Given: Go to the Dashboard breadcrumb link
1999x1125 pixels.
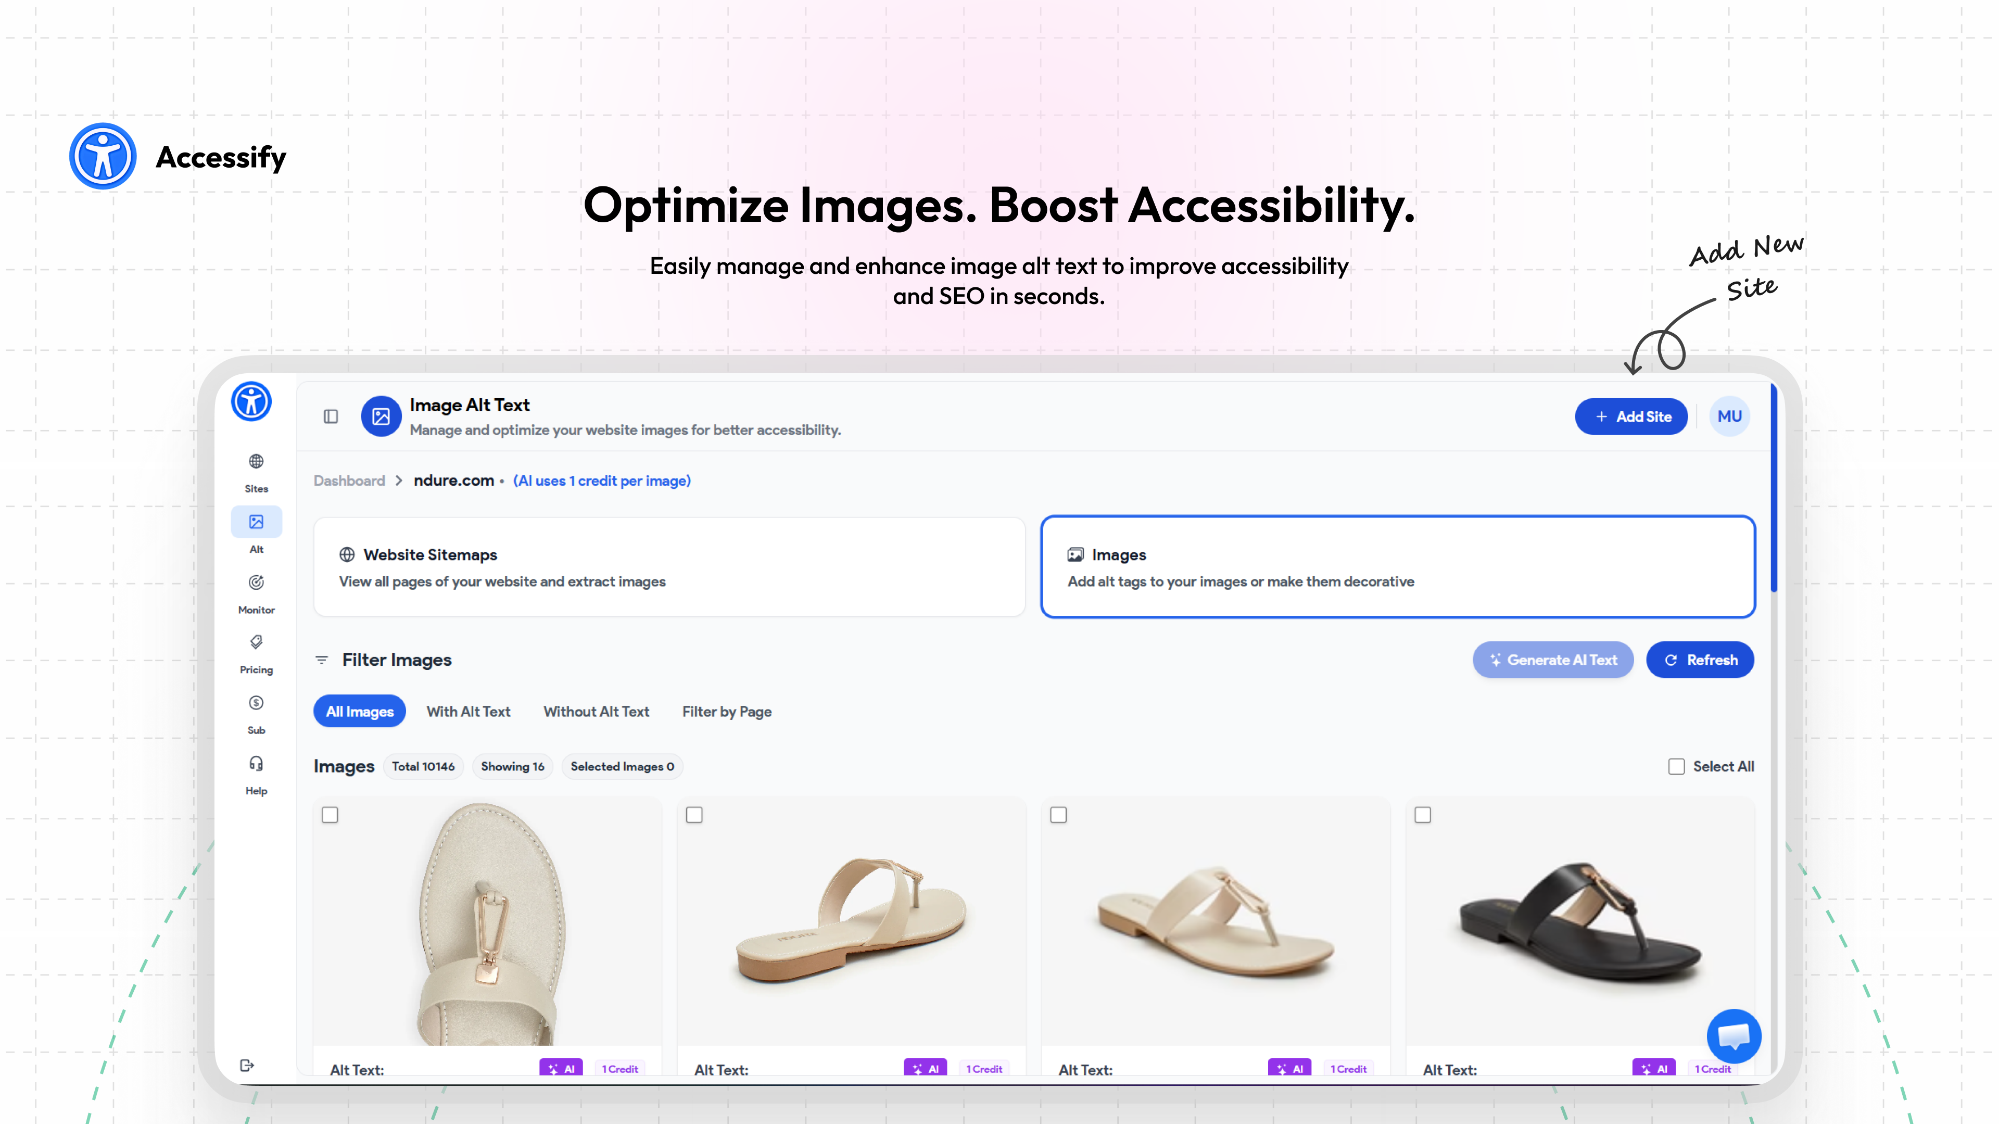Looking at the screenshot, I should (349, 481).
